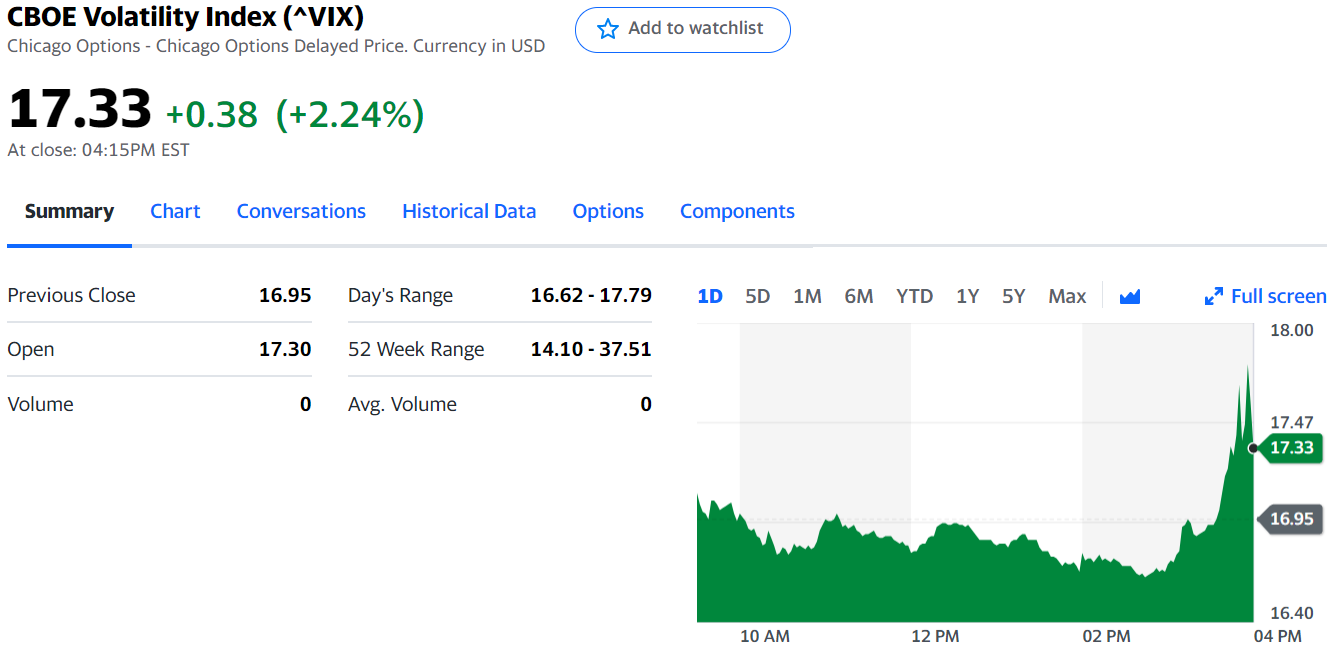Click the +0.38 price change value

tap(211, 115)
